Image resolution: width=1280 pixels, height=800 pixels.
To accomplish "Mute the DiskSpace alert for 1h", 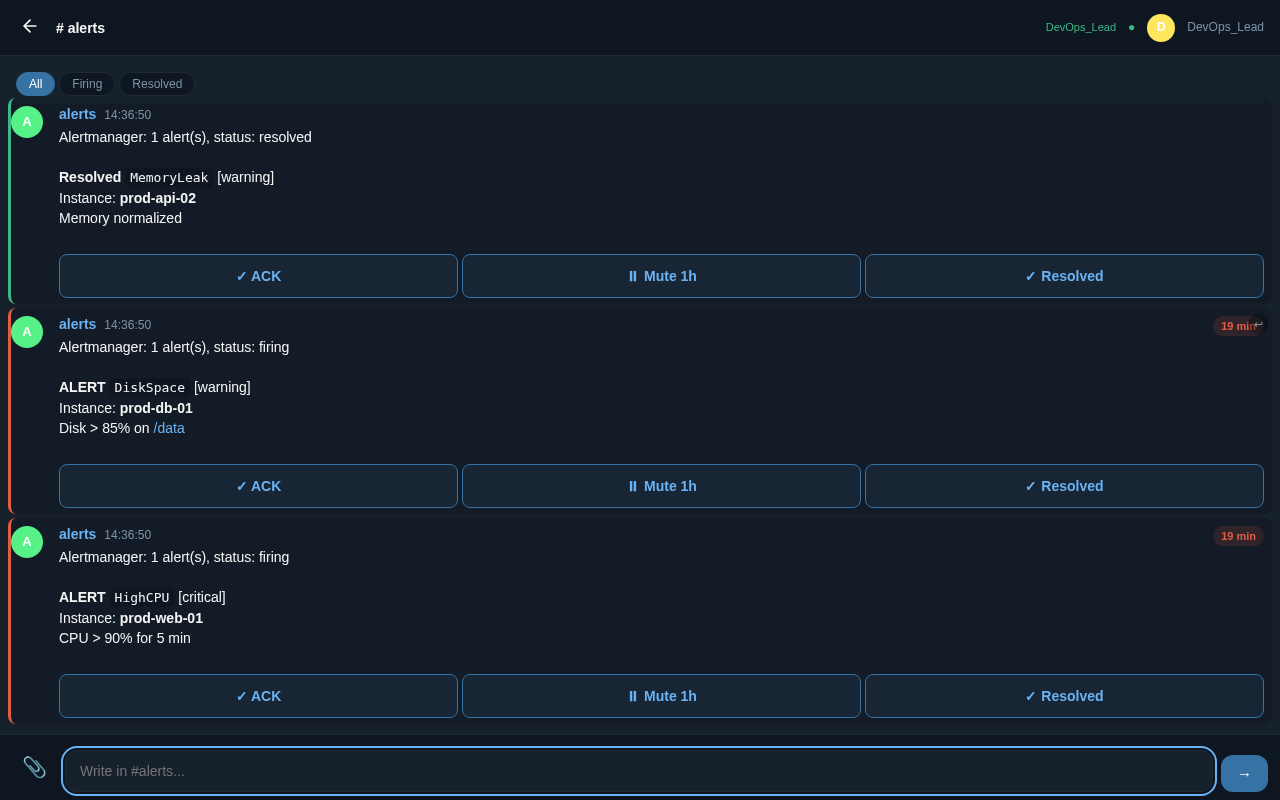I will [x=661, y=486].
